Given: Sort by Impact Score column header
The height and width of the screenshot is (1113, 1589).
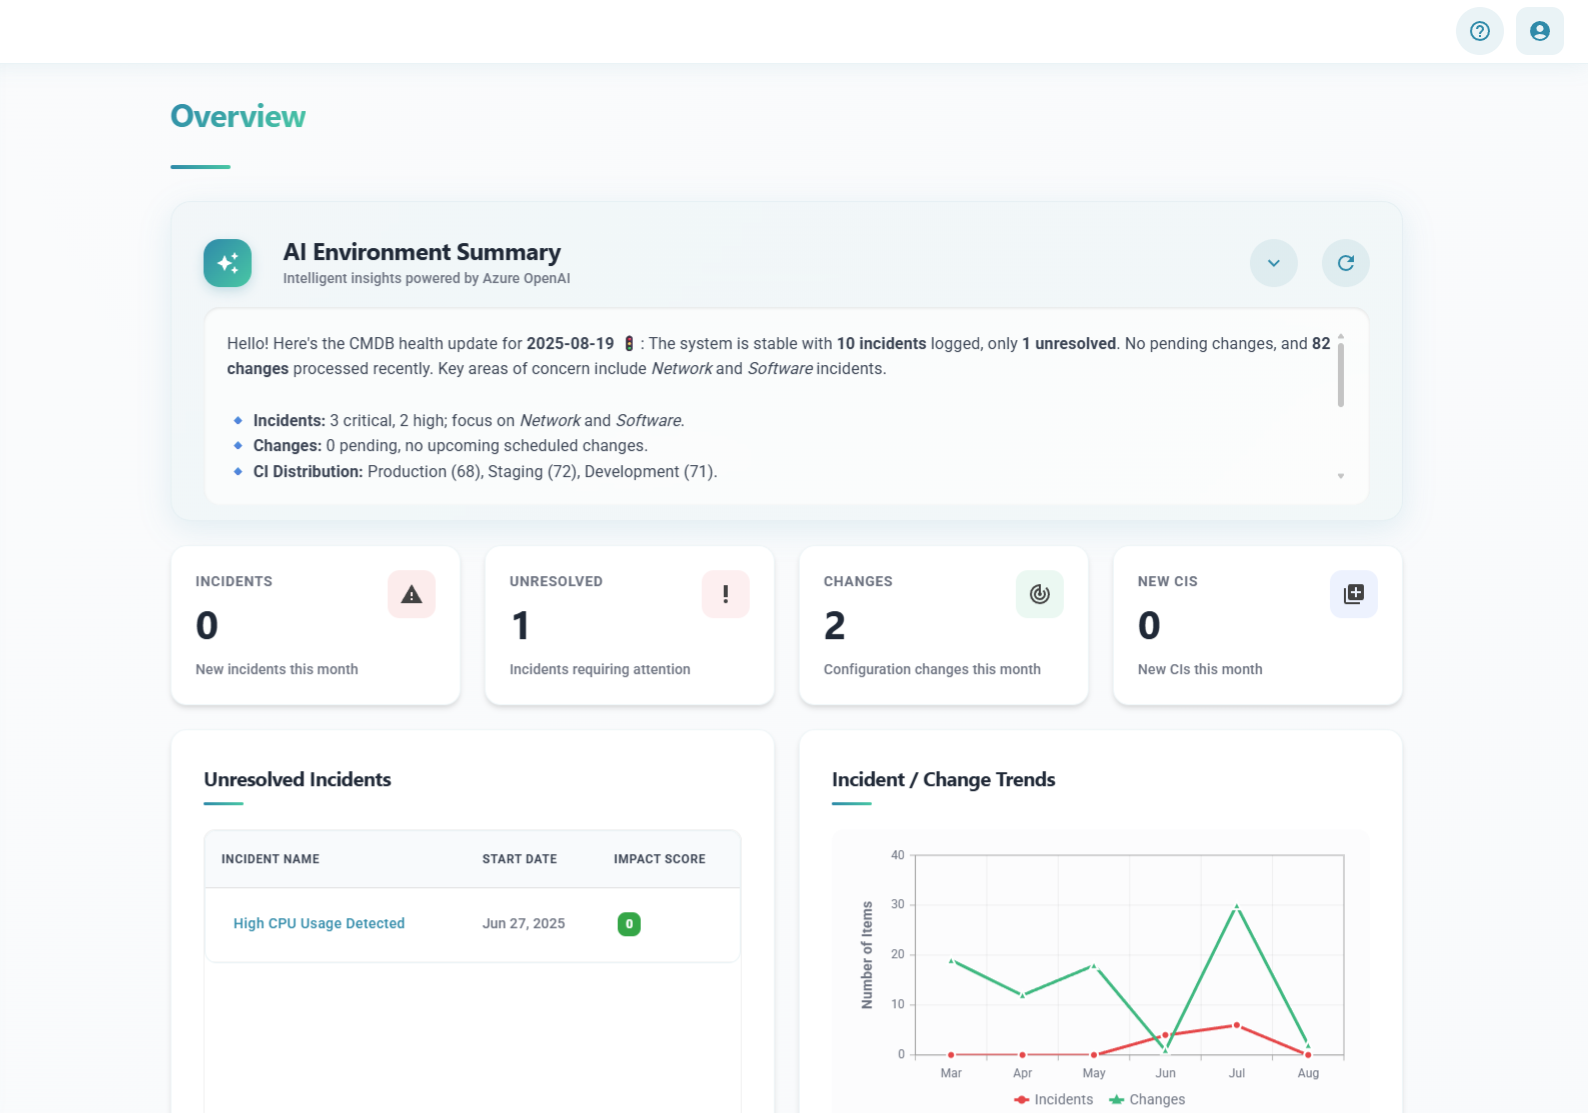Looking at the screenshot, I should 659,859.
